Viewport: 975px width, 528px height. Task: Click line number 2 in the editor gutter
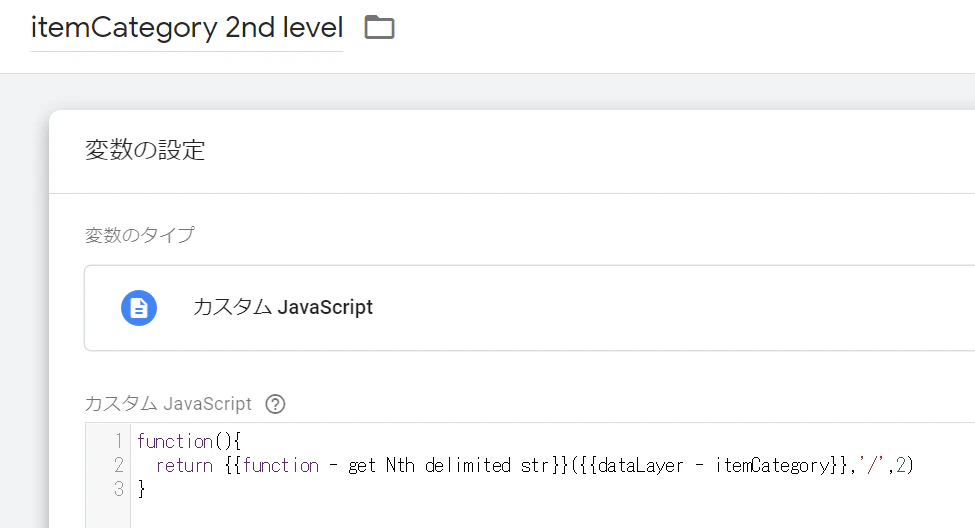(118, 465)
